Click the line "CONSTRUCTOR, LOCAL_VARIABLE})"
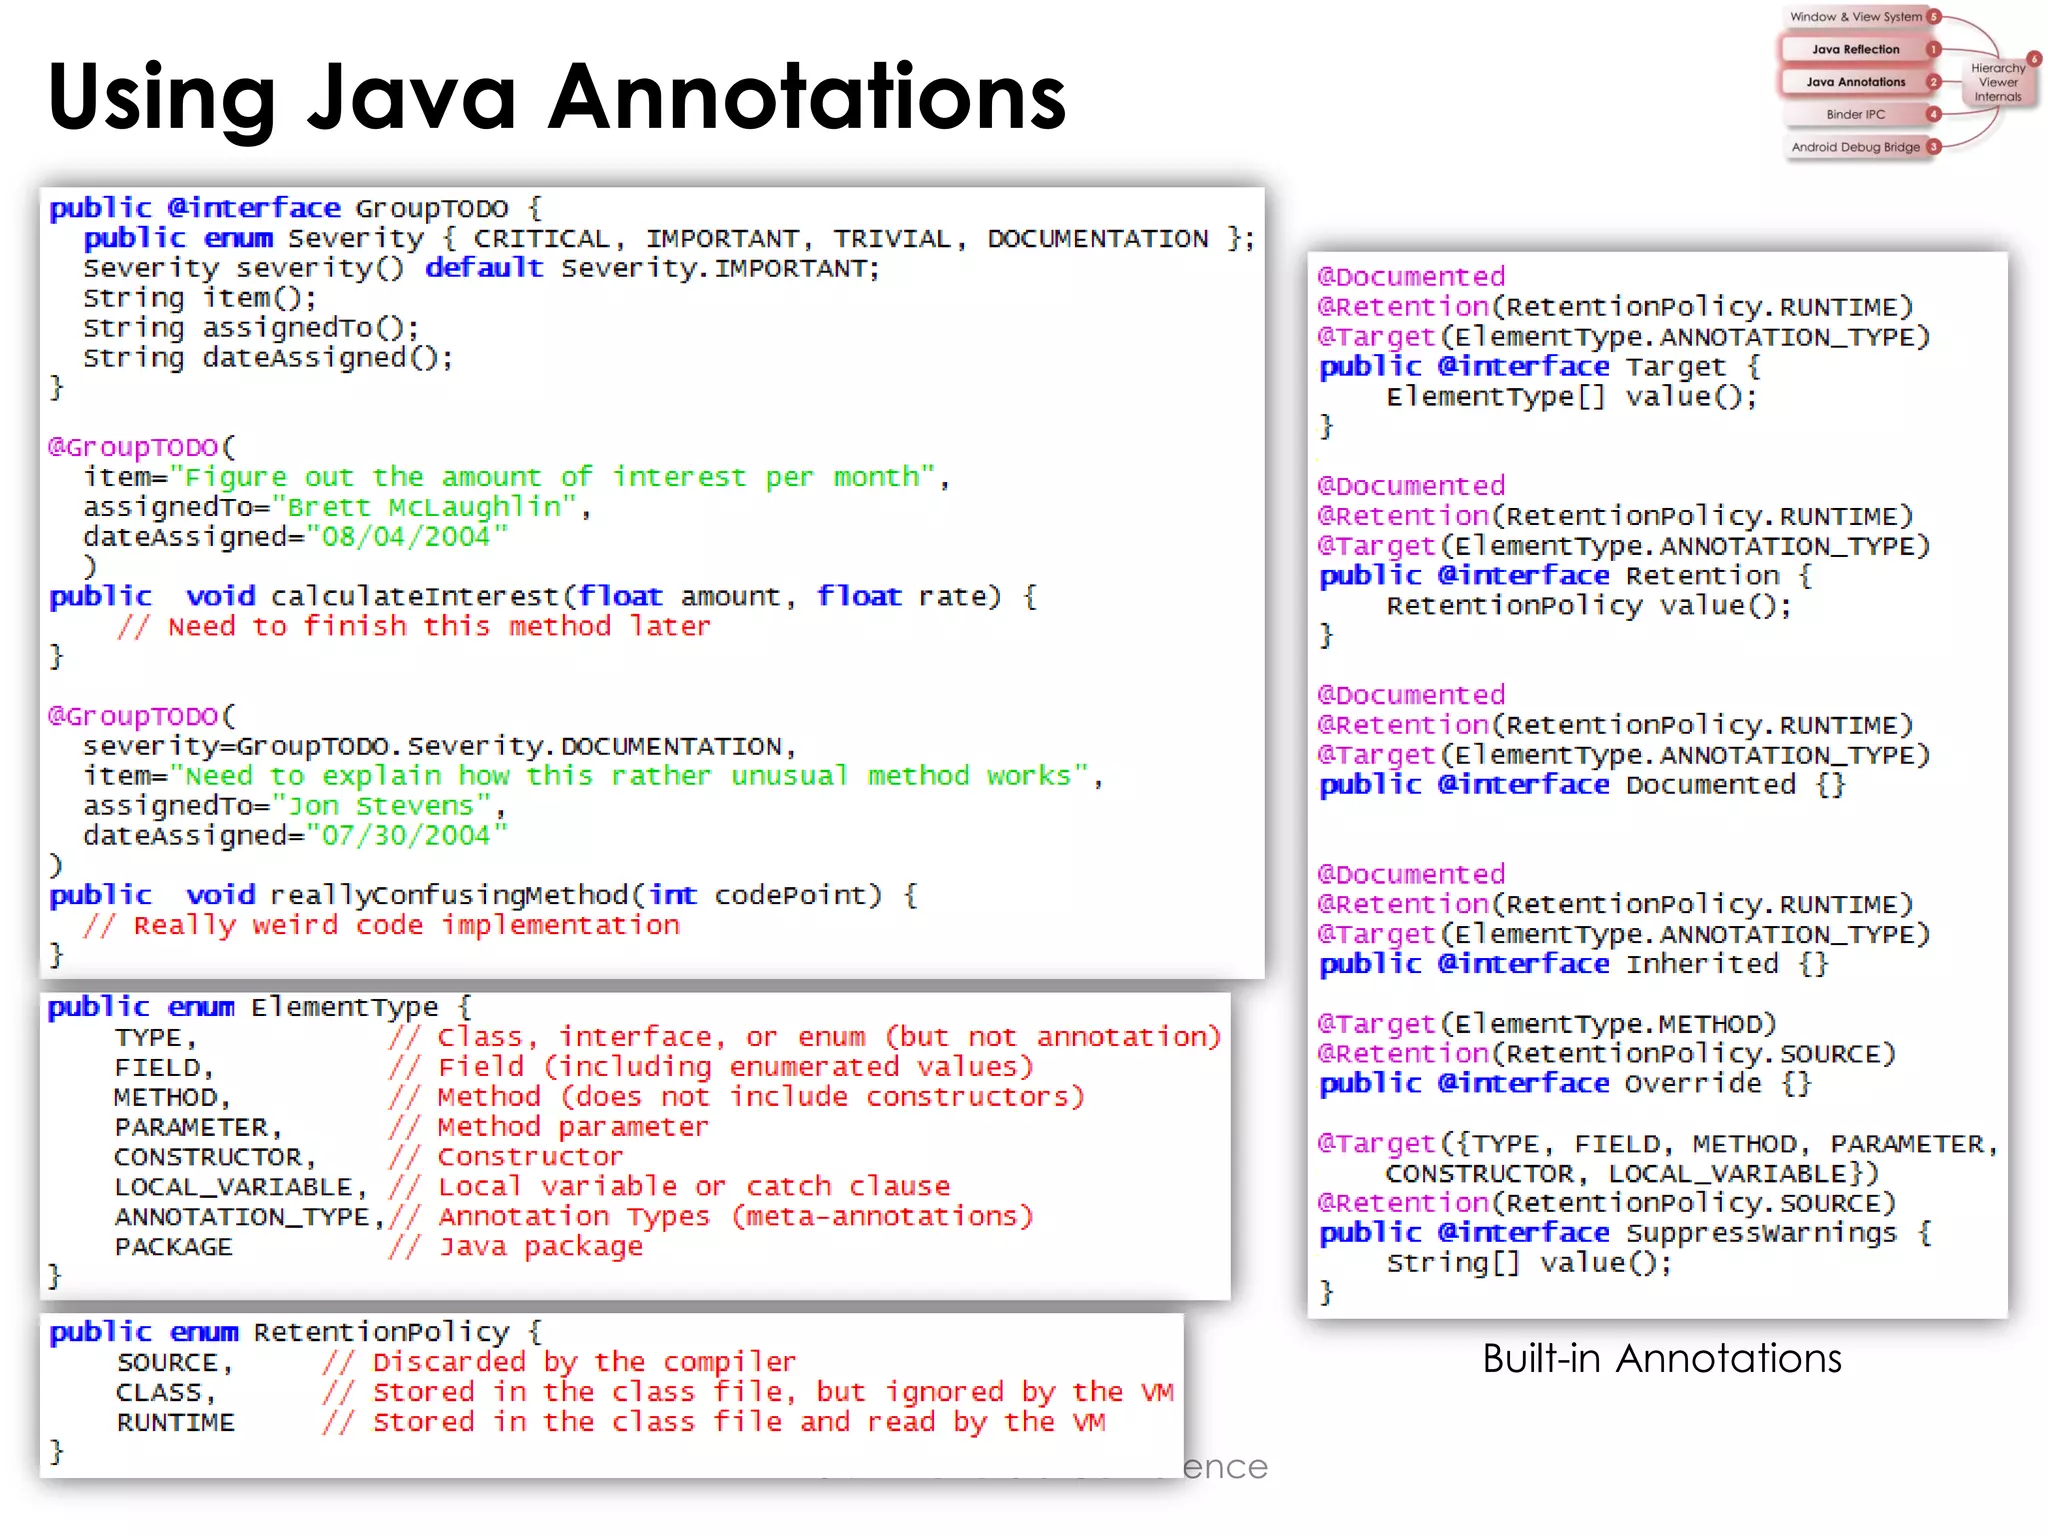 click(x=1632, y=1173)
